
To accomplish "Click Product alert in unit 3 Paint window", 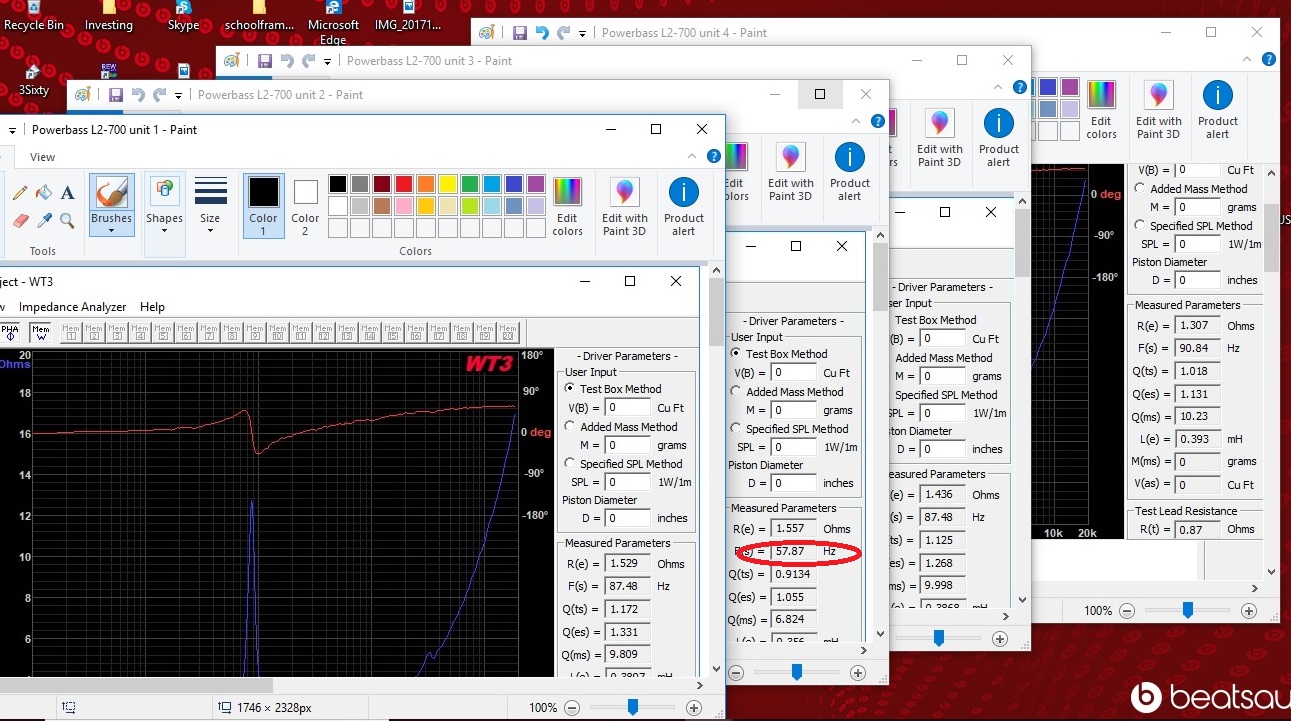I will click(x=999, y=138).
